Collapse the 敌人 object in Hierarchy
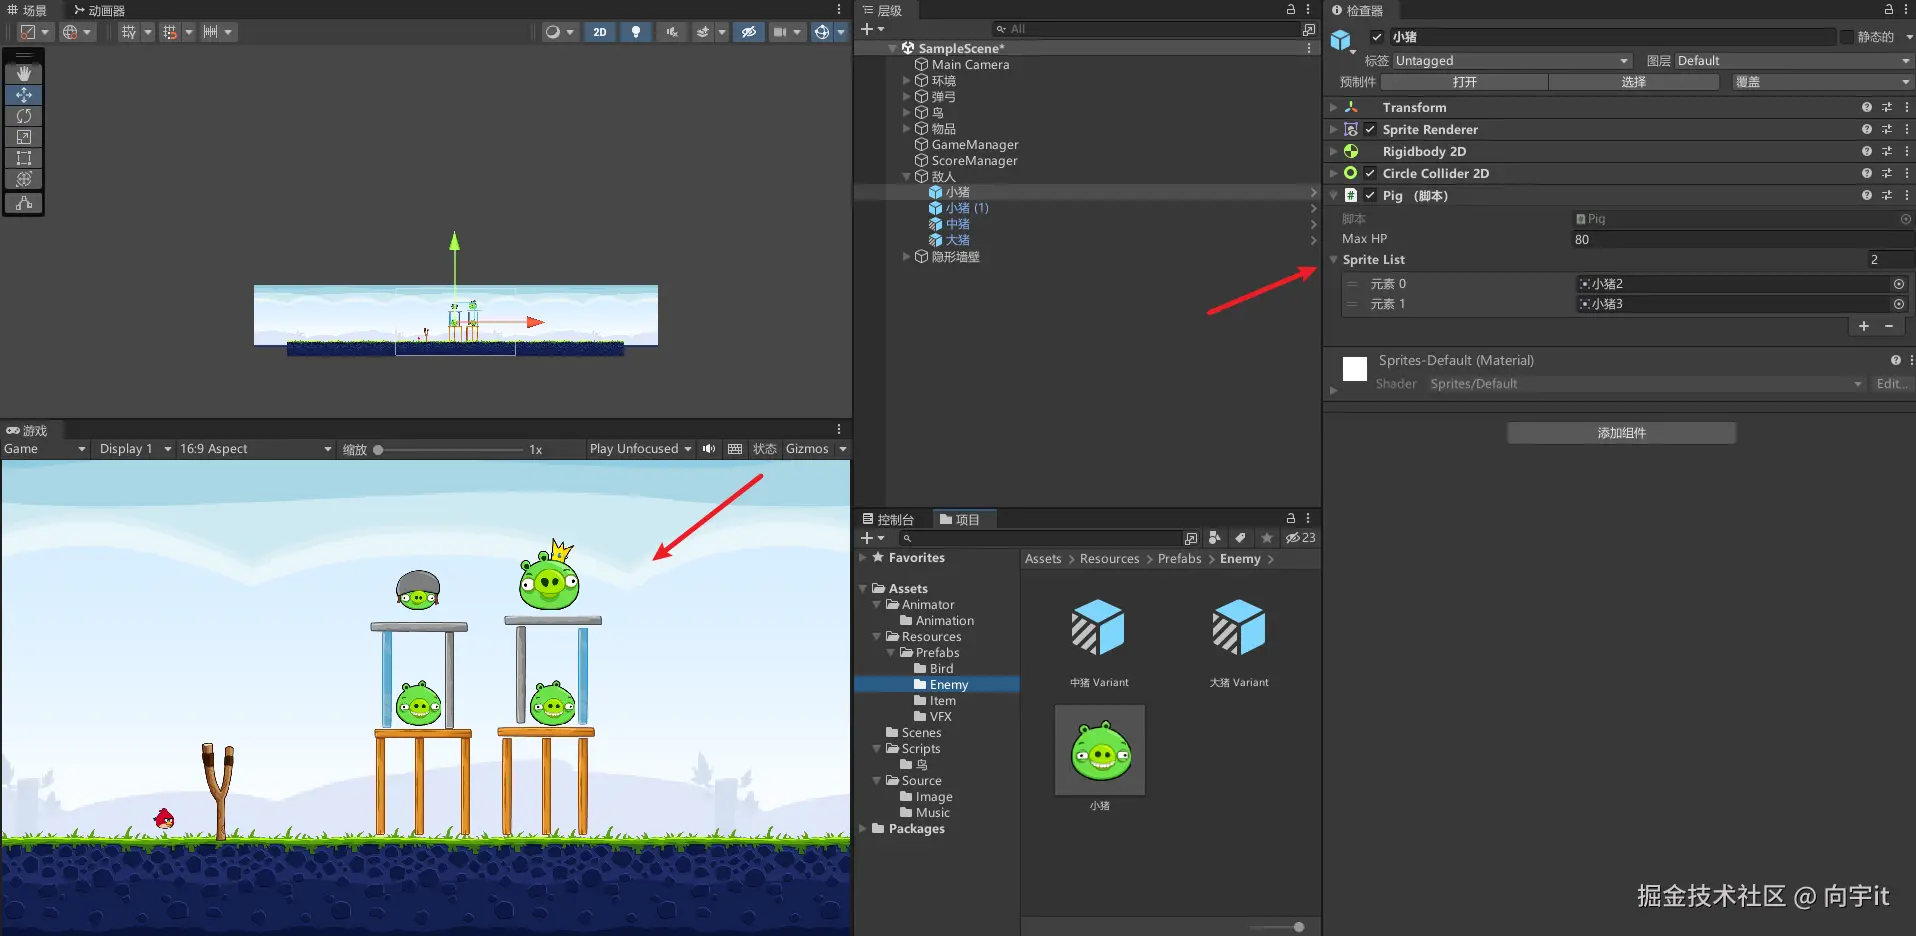The width and height of the screenshot is (1916, 936). coord(907,177)
